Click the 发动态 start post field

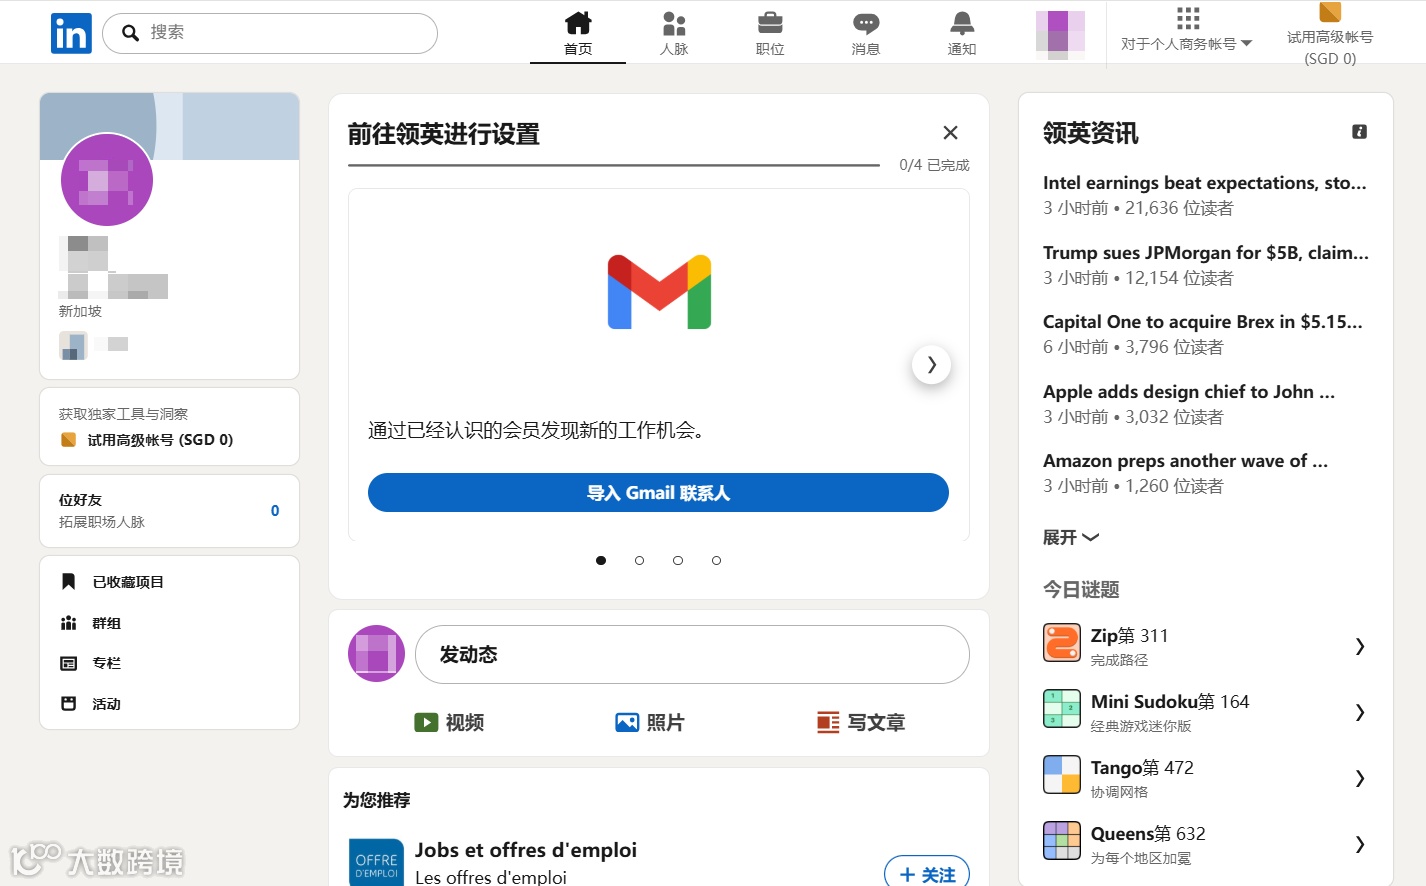click(692, 655)
